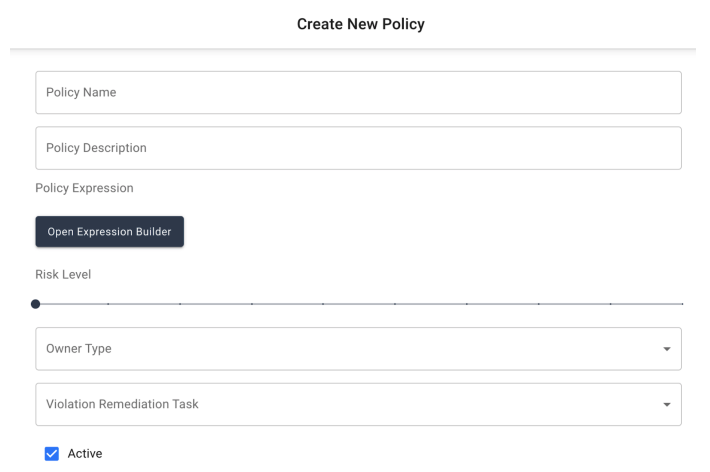Click the Owner Type dropdown arrow
710x472 pixels.
pyautogui.click(x=667, y=349)
